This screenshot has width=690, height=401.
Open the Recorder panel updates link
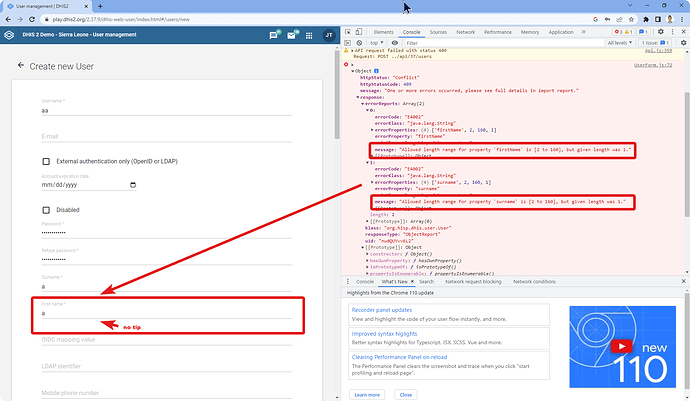(x=382, y=310)
